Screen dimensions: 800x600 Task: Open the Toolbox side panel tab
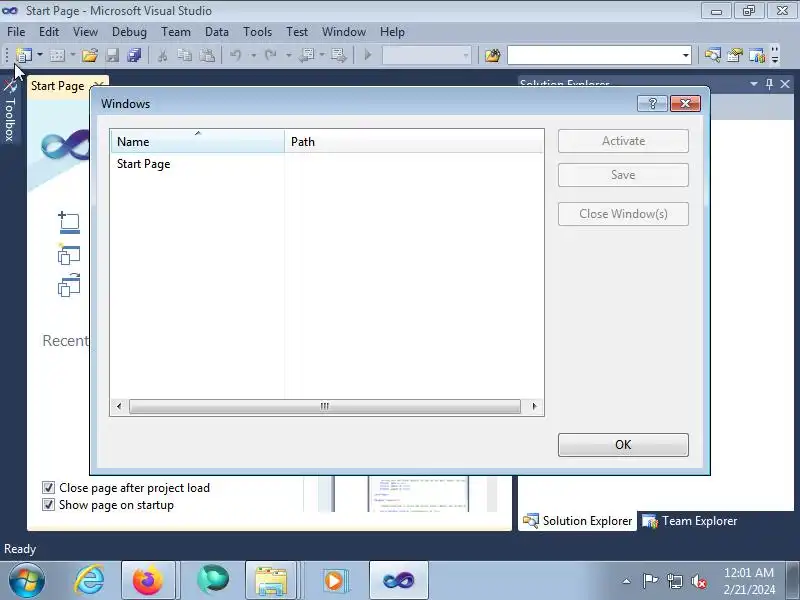click(10, 113)
